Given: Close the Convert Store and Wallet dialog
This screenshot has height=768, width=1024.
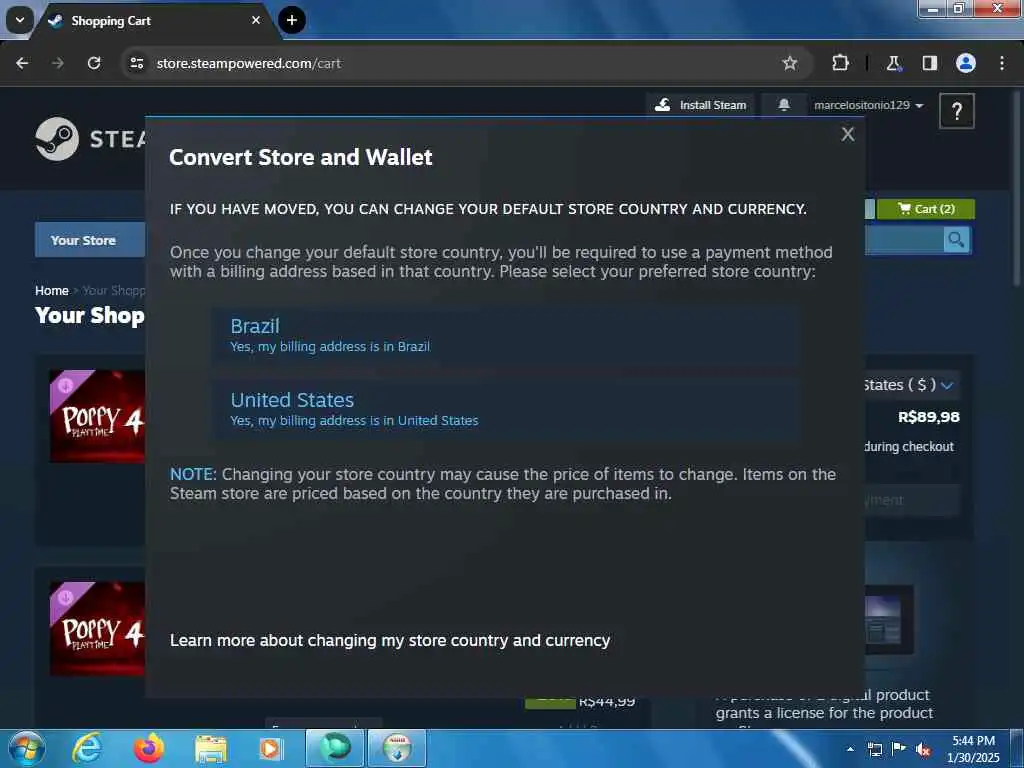Looking at the screenshot, I should point(848,135).
